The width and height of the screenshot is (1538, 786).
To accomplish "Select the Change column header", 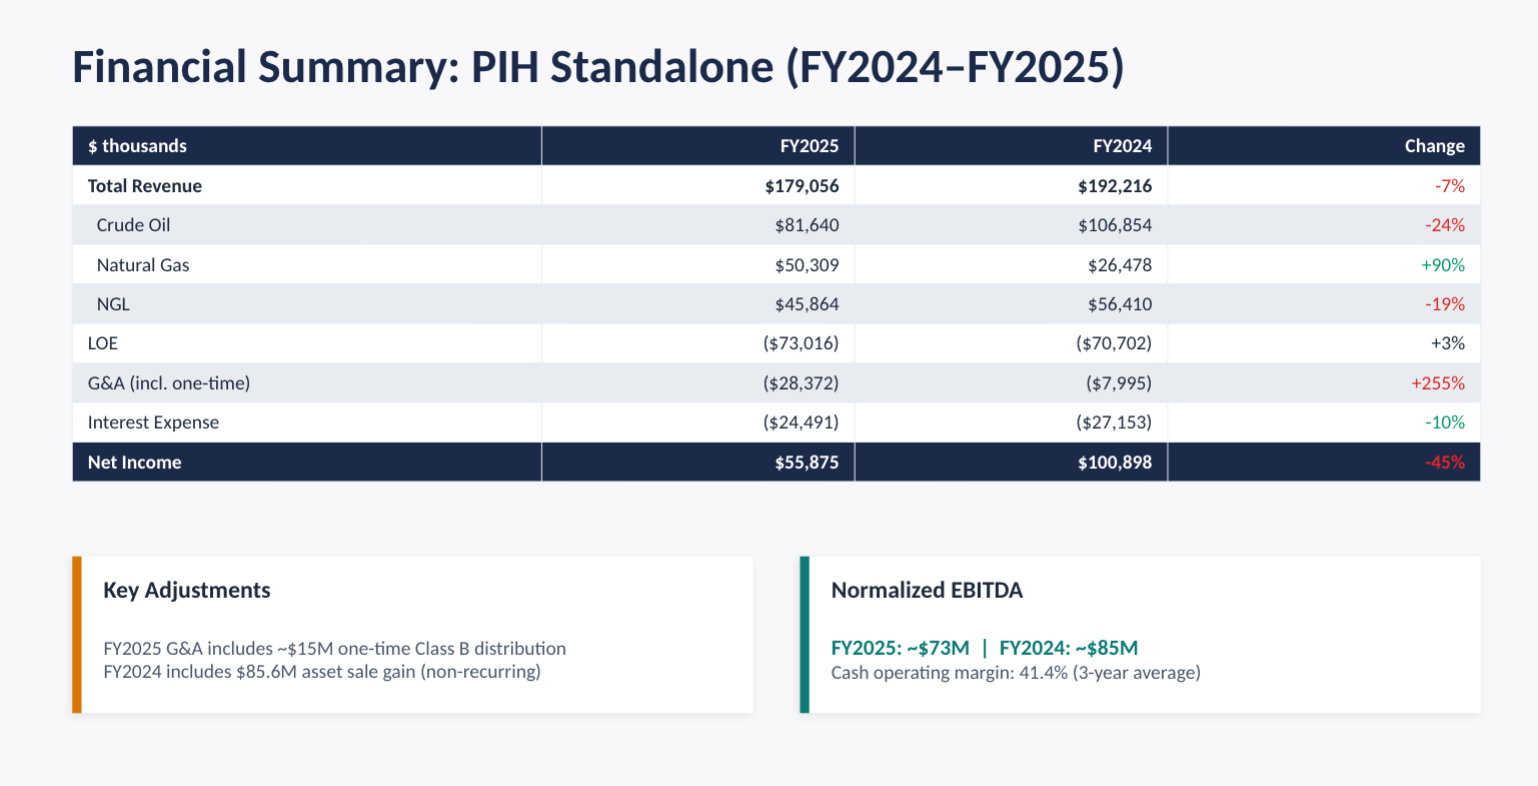I will [x=1434, y=146].
